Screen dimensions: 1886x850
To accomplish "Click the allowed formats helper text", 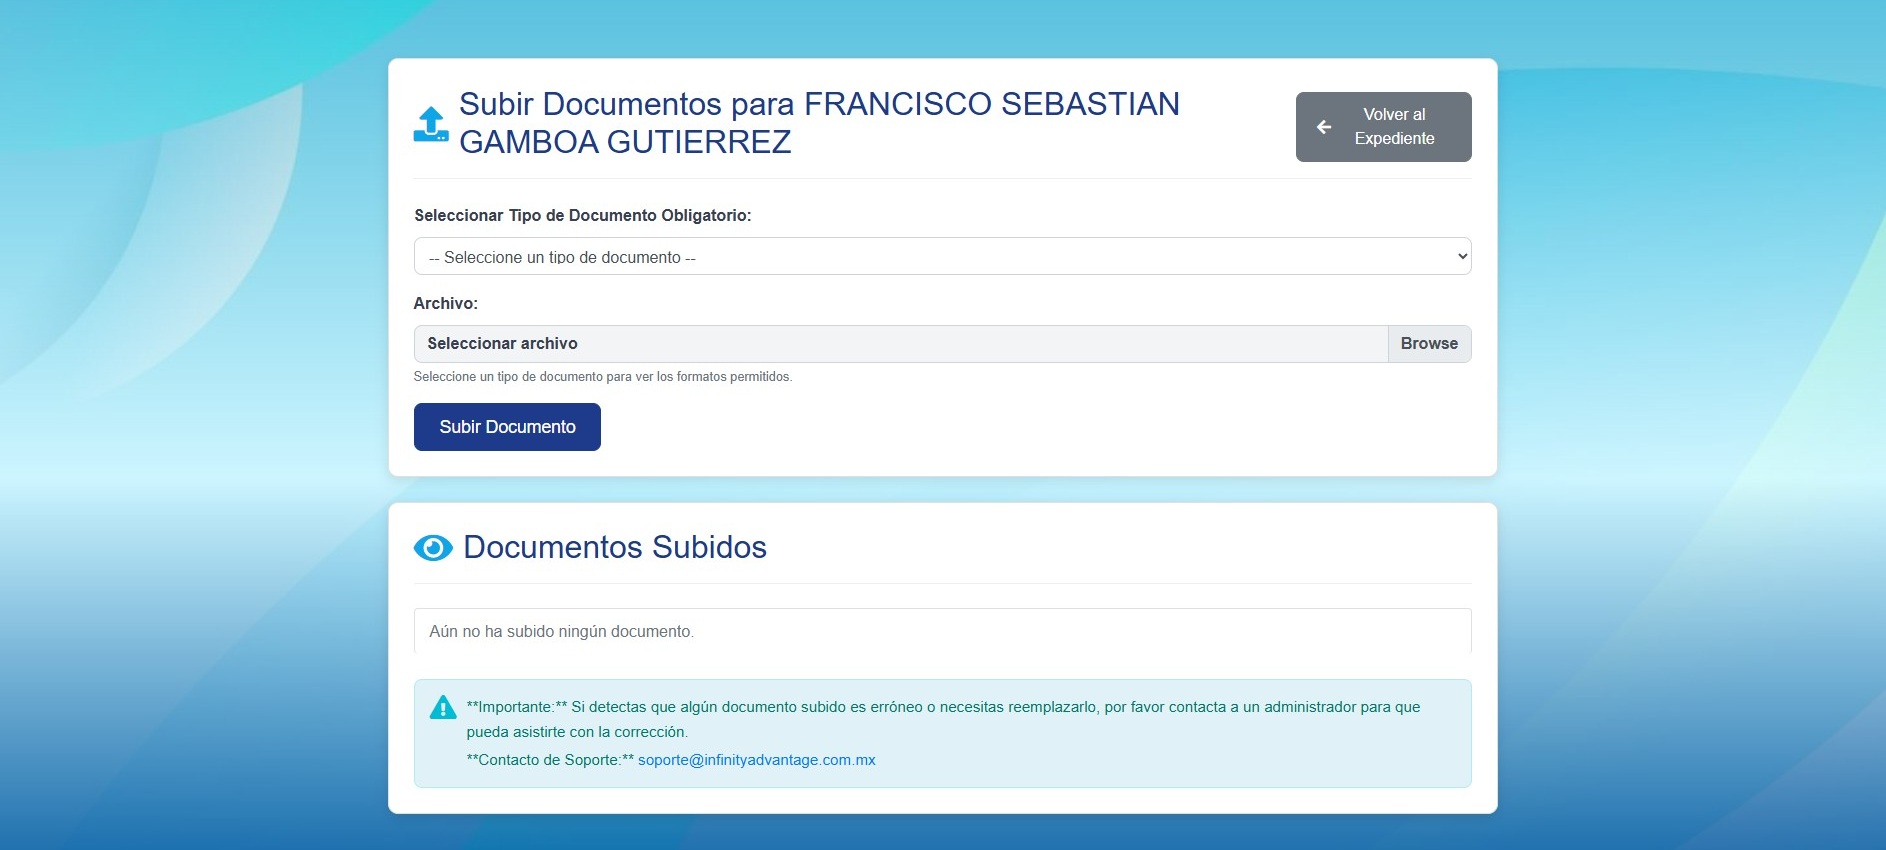I will (x=602, y=377).
